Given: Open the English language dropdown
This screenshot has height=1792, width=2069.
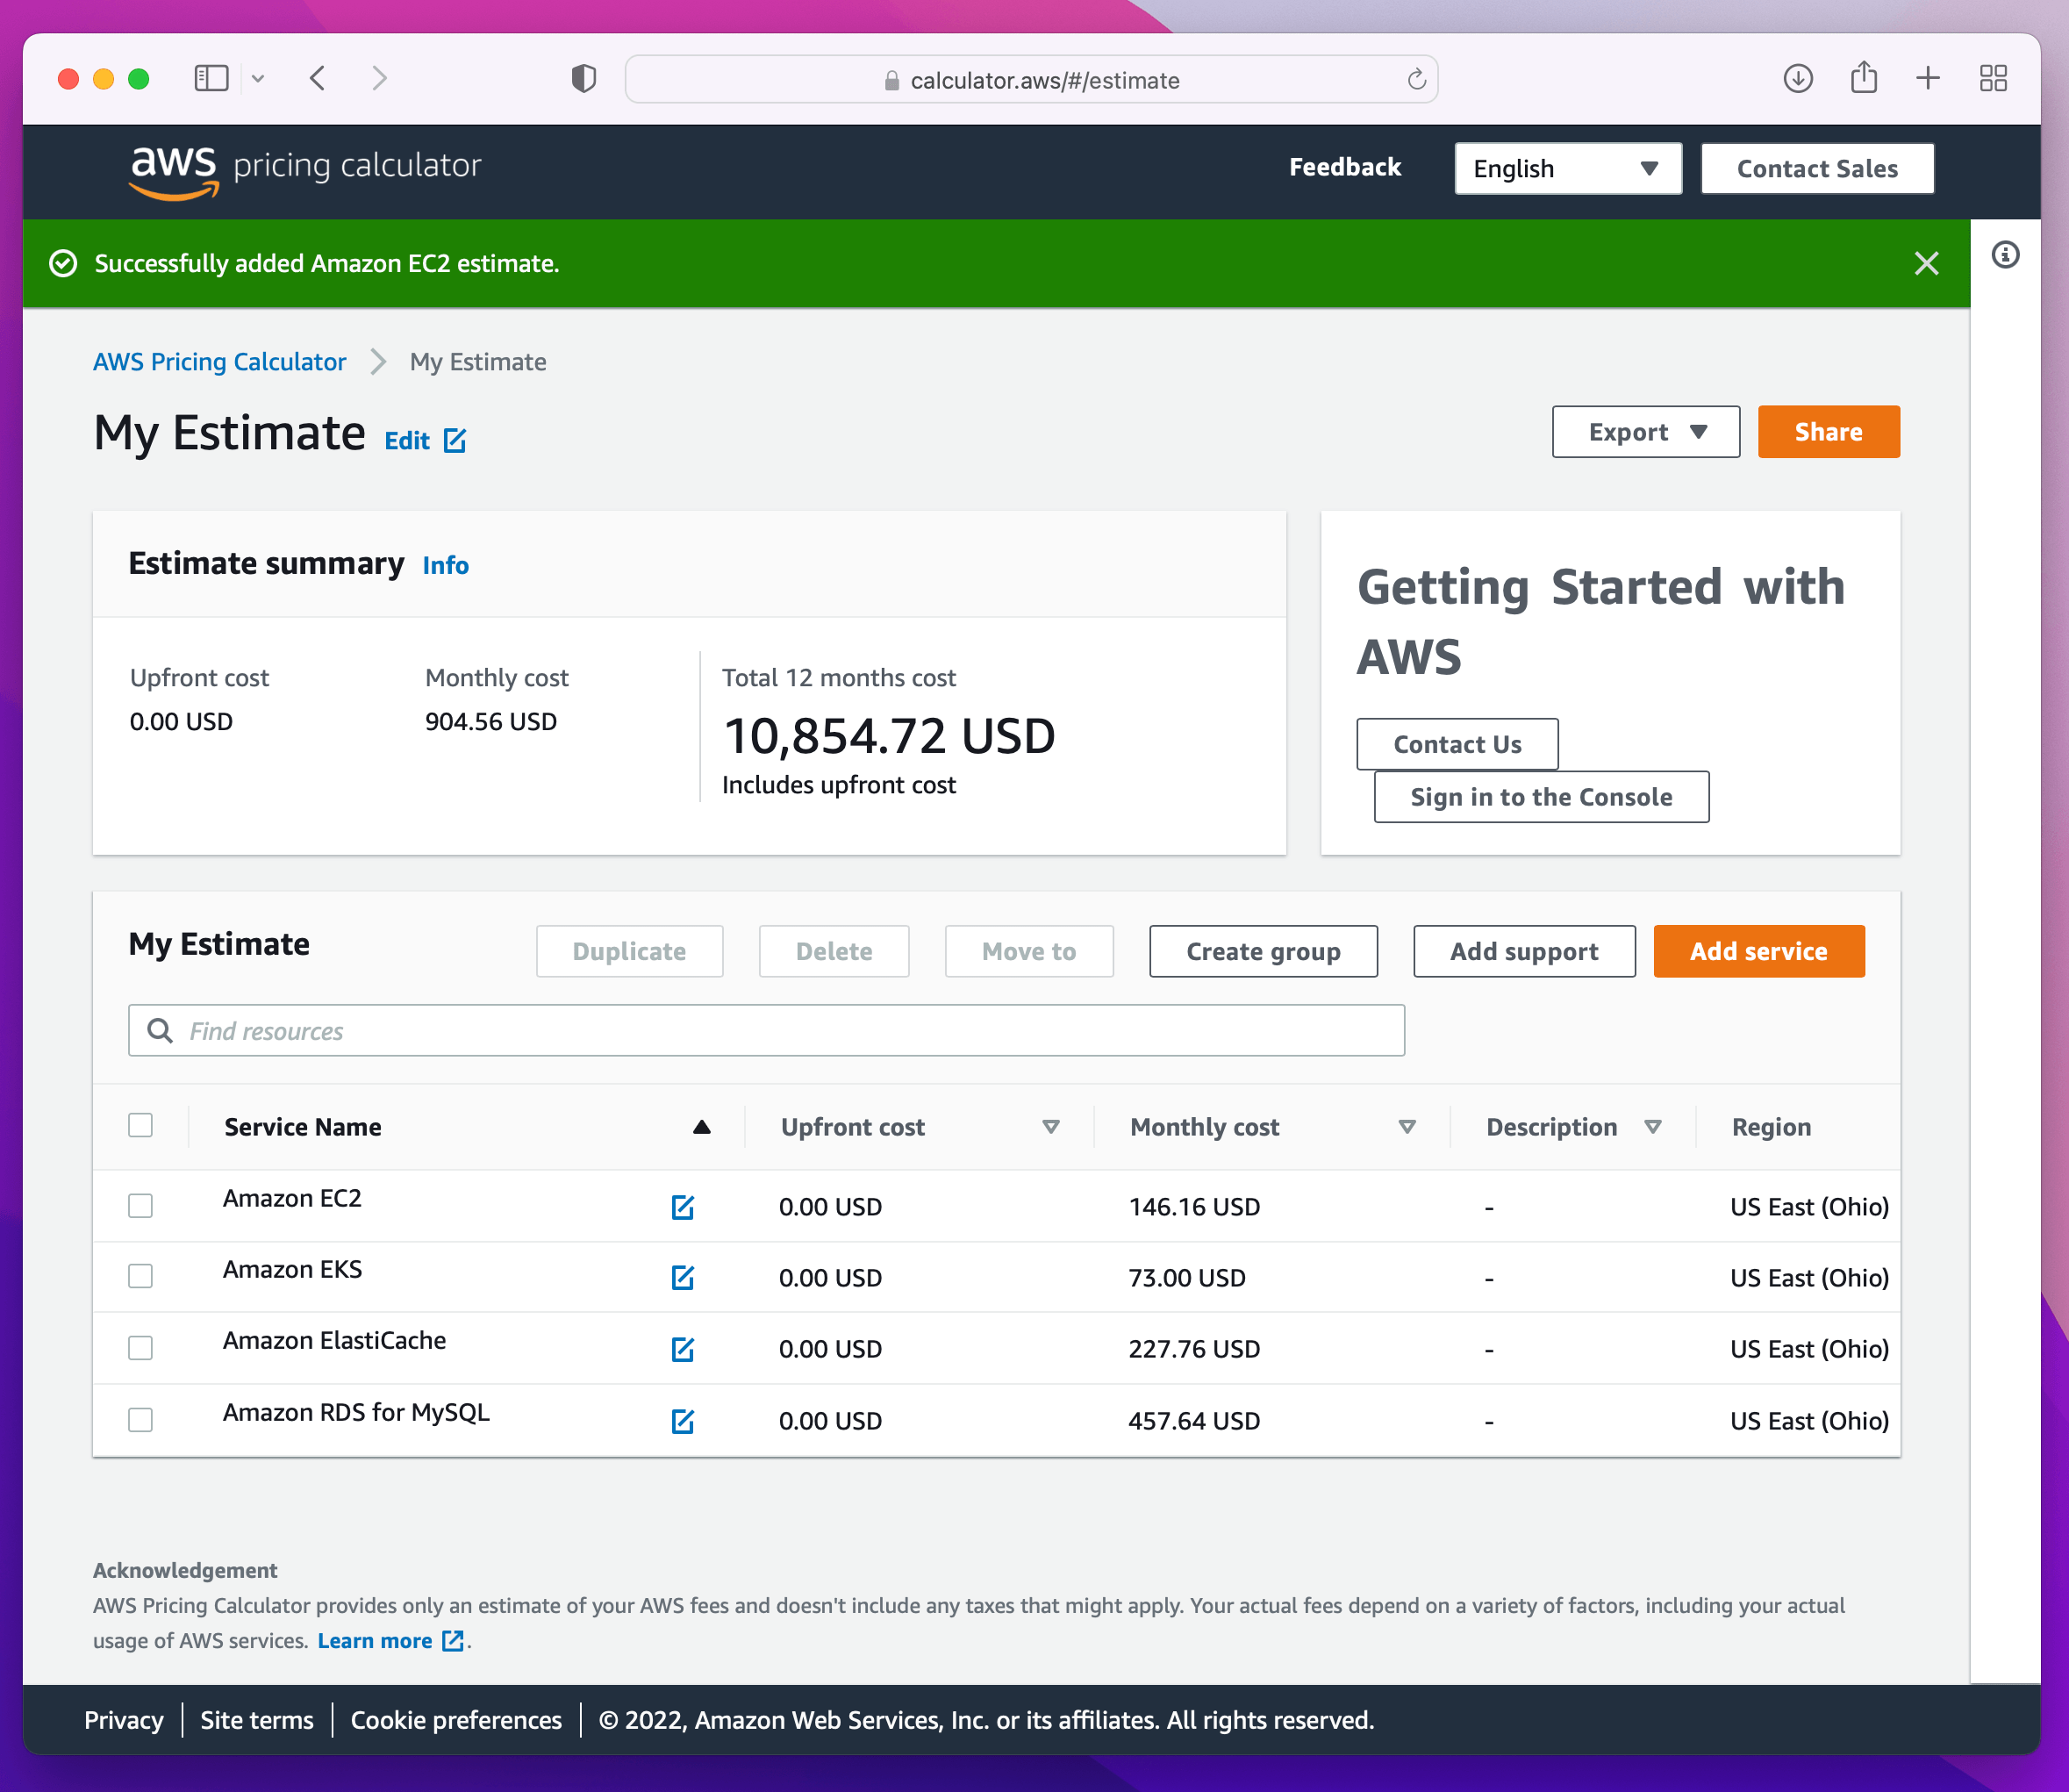Looking at the screenshot, I should [x=1567, y=168].
